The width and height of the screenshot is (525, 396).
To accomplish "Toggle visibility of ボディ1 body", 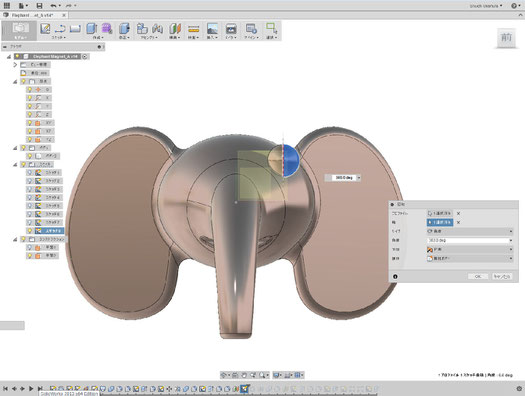I will [x=29, y=156].
